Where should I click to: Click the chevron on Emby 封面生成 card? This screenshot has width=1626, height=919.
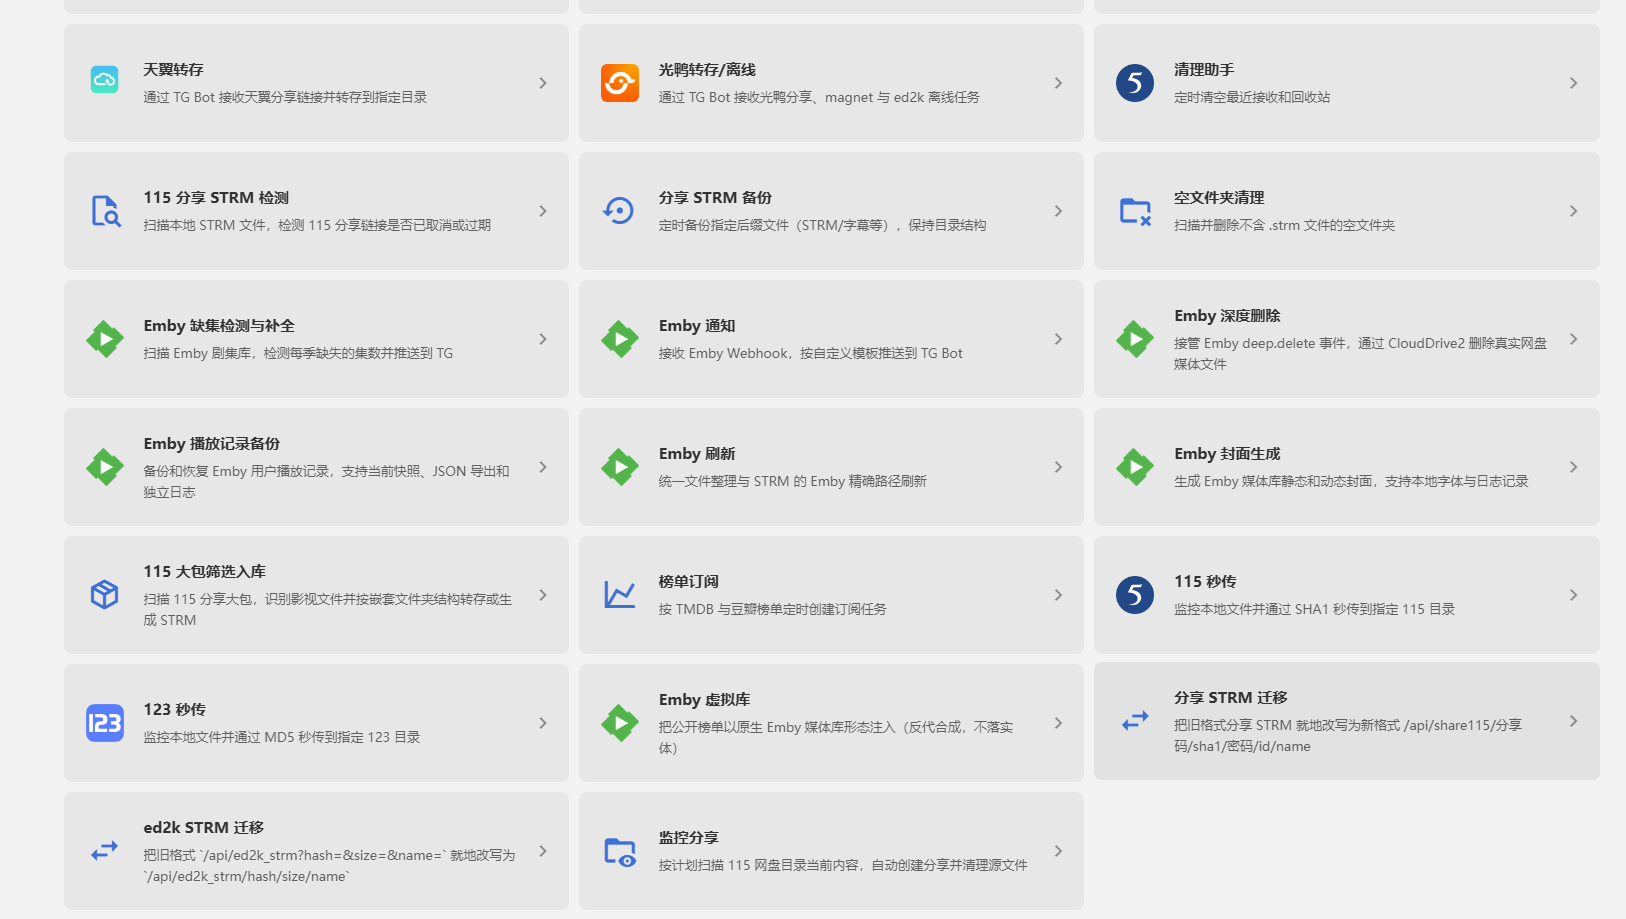(x=1573, y=467)
